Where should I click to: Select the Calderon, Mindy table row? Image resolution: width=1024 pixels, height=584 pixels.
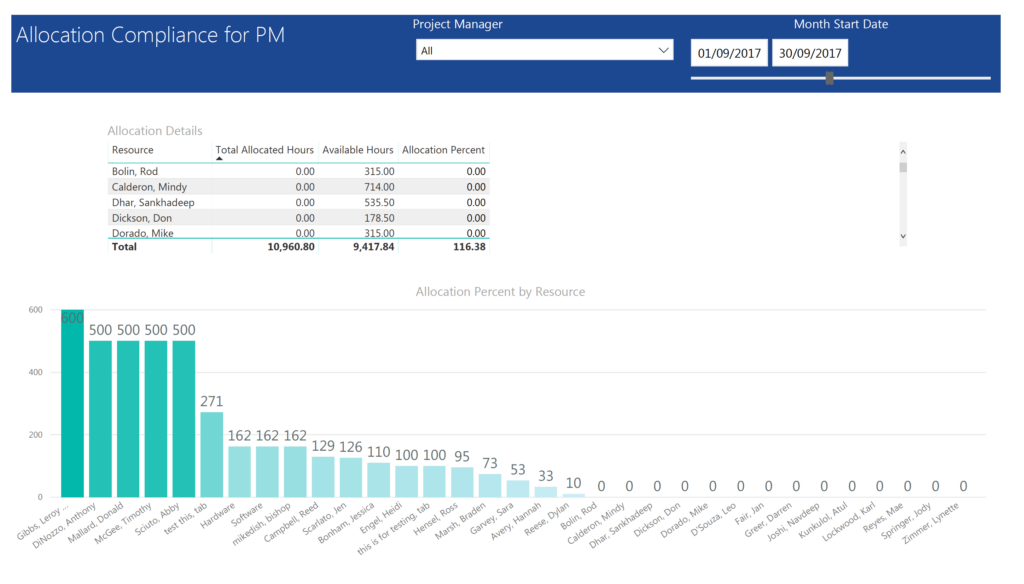pyautogui.click(x=250, y=186)
